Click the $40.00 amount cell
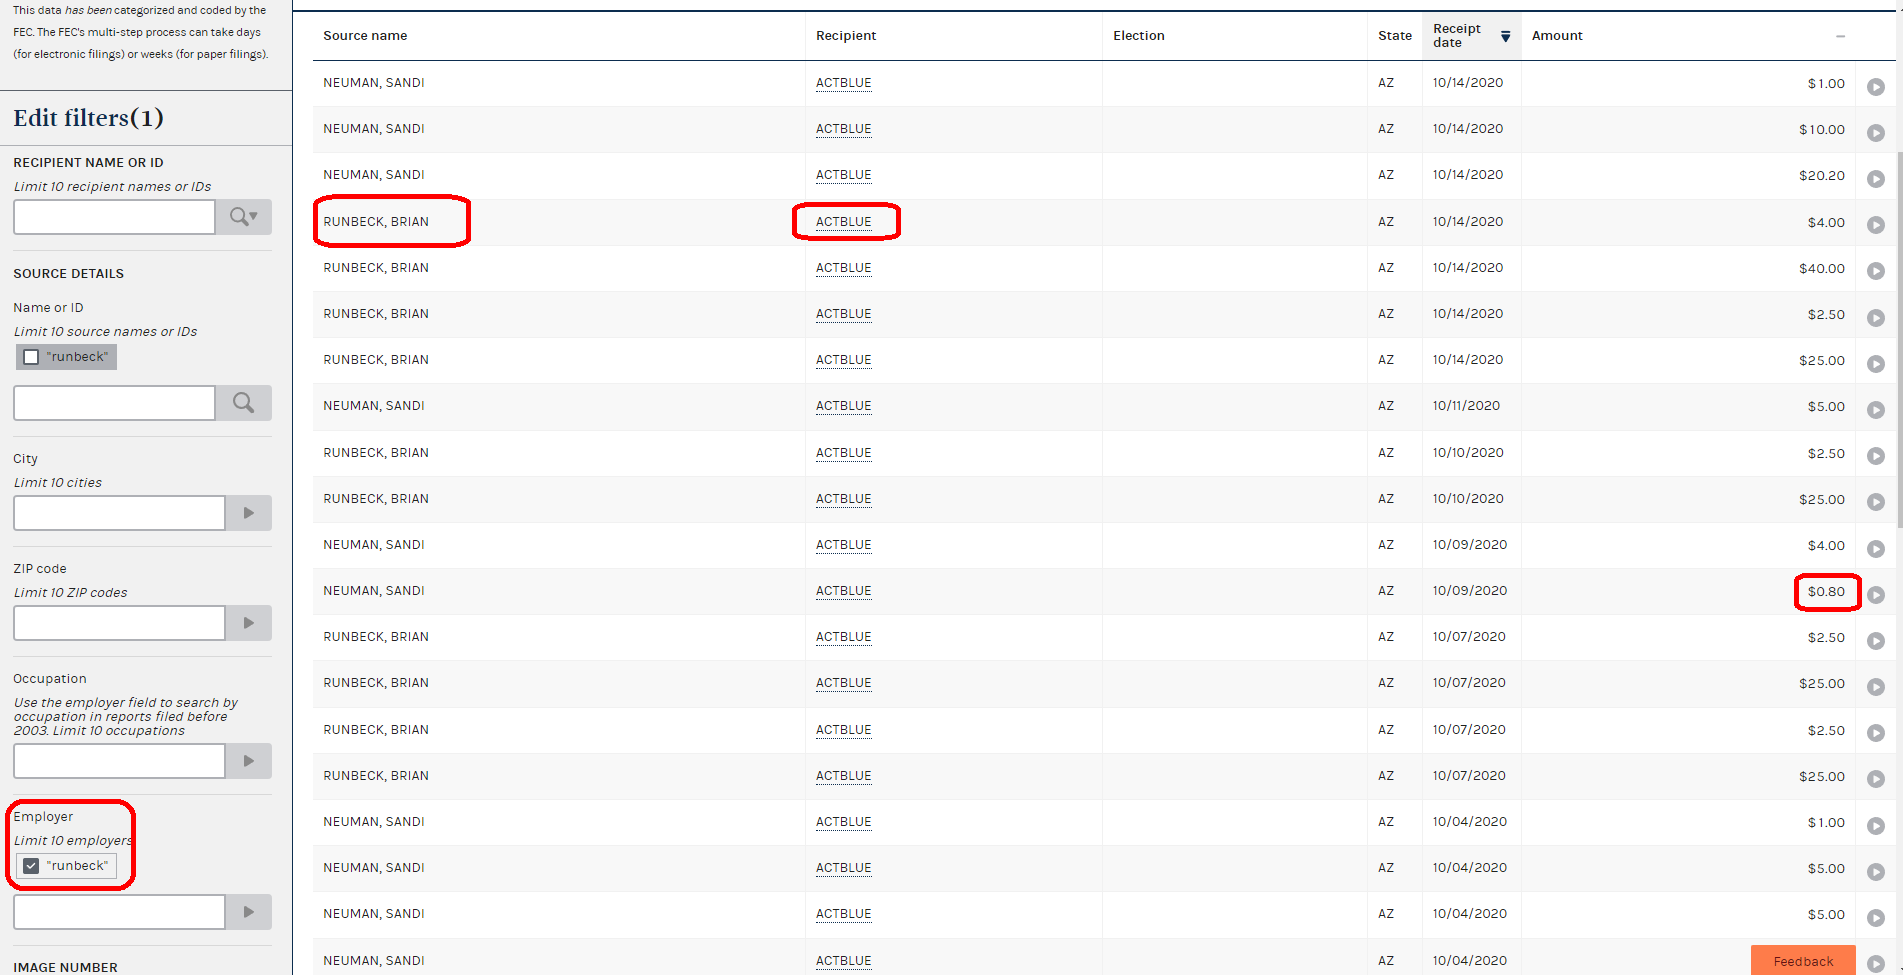The height and width of the screenshot is (975, 1903). 1821,269
